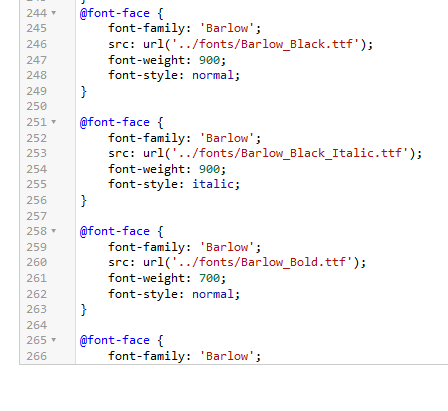The width and height of the screenshot is (448, 411).
Task: Click line number 250 in the gutter
Action: 37,106
